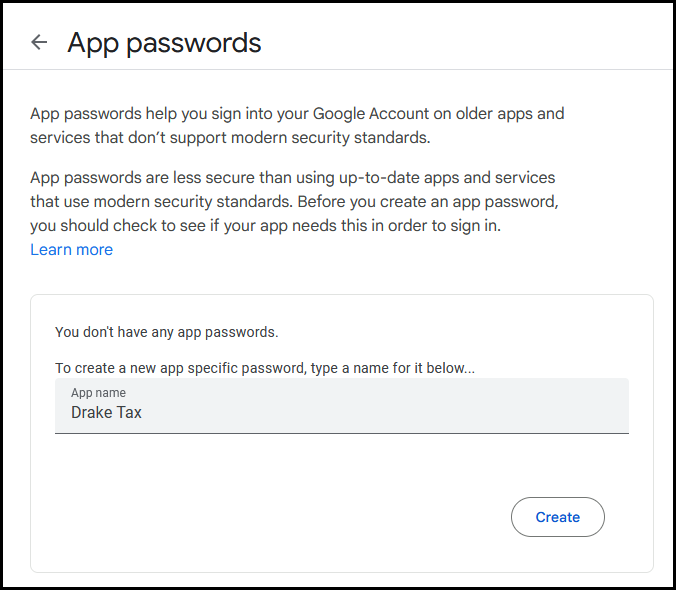
Task: Click the small 'App name' field label
Action: point(98,393)
